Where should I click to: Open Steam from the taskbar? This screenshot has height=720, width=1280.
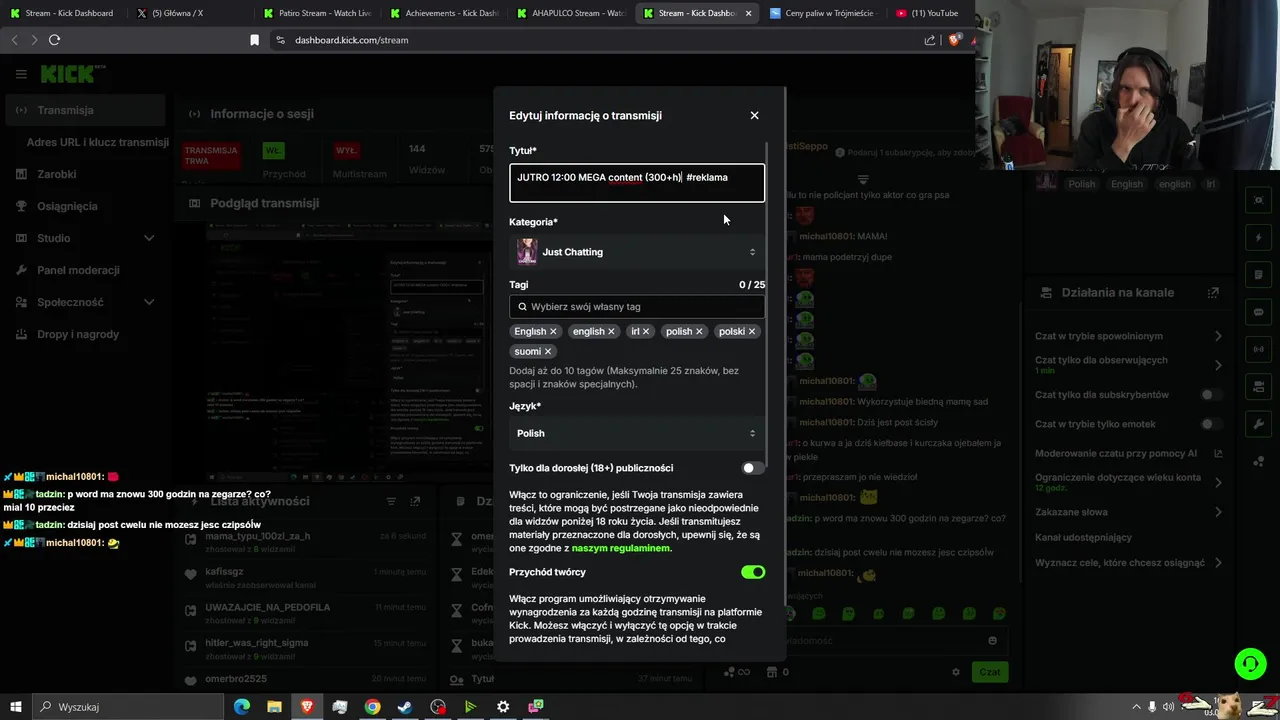[x=405, y=707]
